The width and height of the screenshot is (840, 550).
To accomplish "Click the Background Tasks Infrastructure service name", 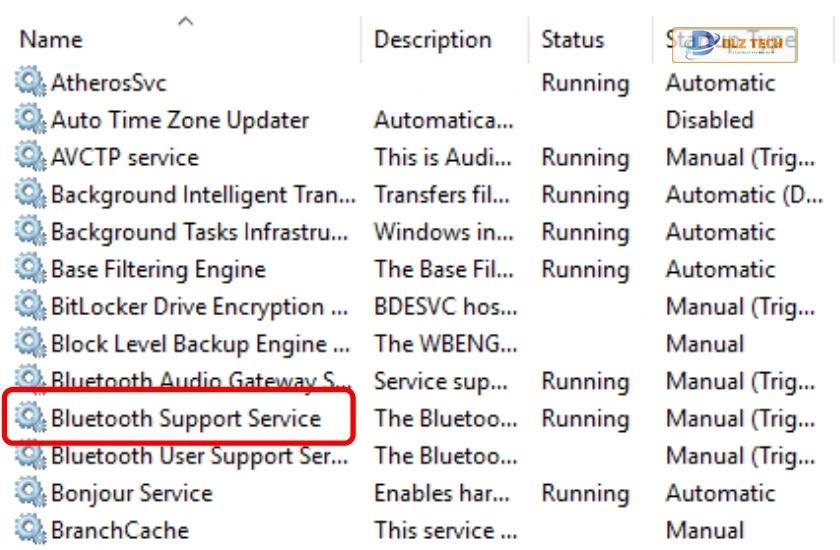I will point(199,232).
